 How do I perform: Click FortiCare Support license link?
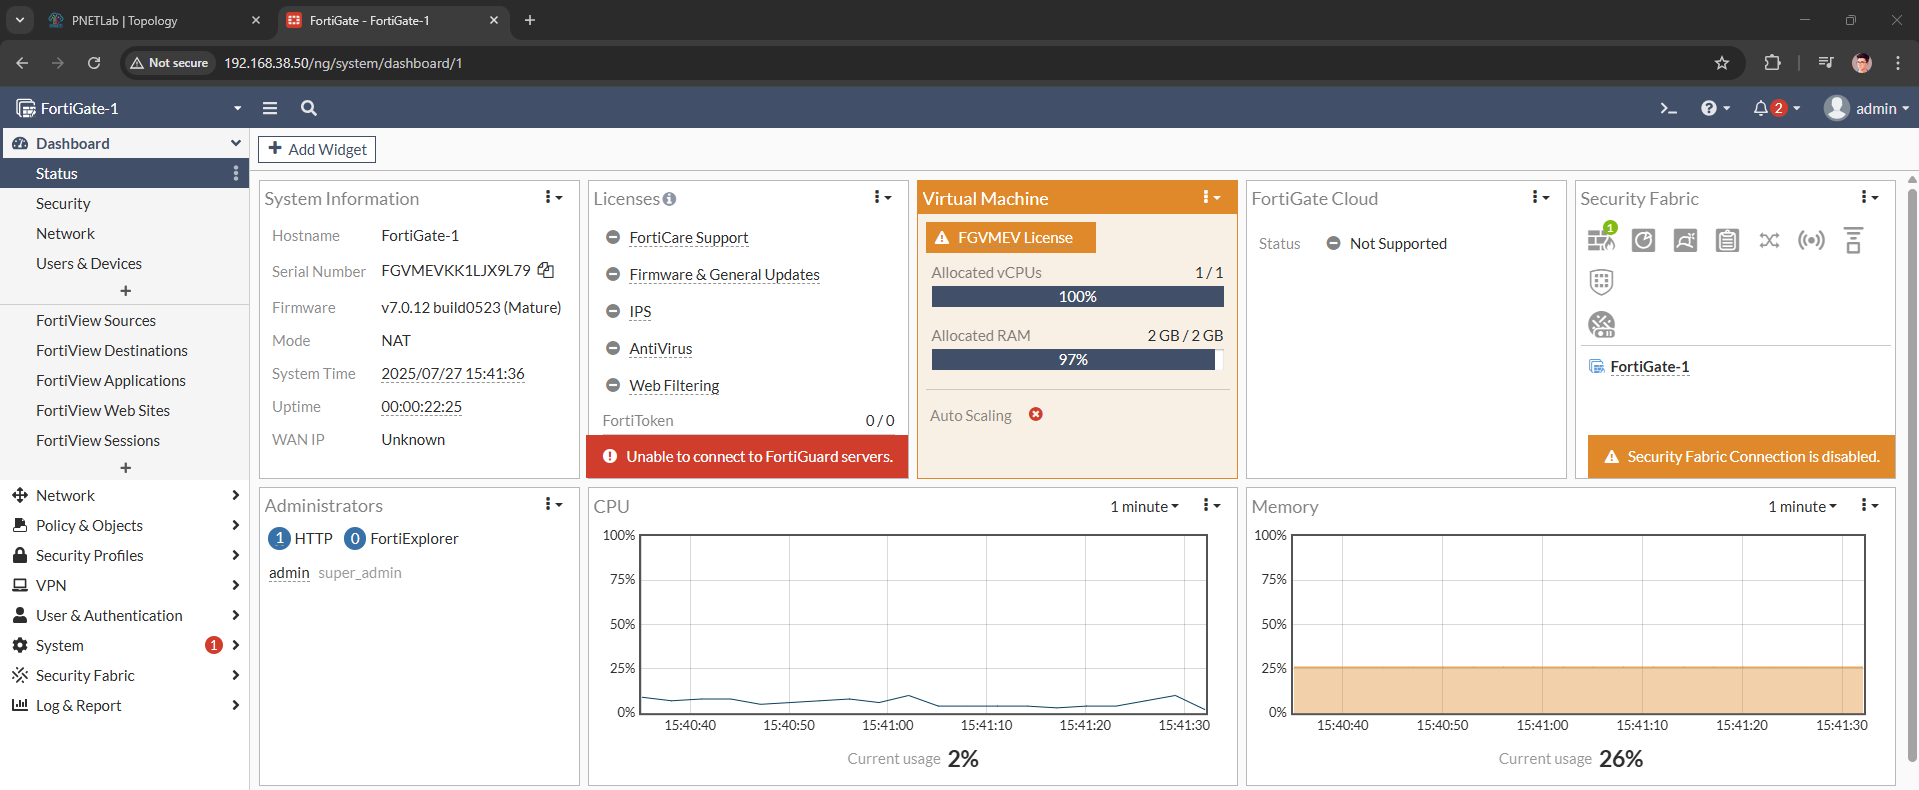coord(688,237)
